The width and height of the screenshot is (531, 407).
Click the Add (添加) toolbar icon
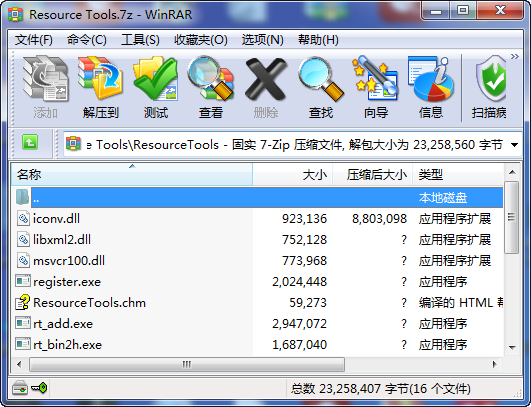45,79
